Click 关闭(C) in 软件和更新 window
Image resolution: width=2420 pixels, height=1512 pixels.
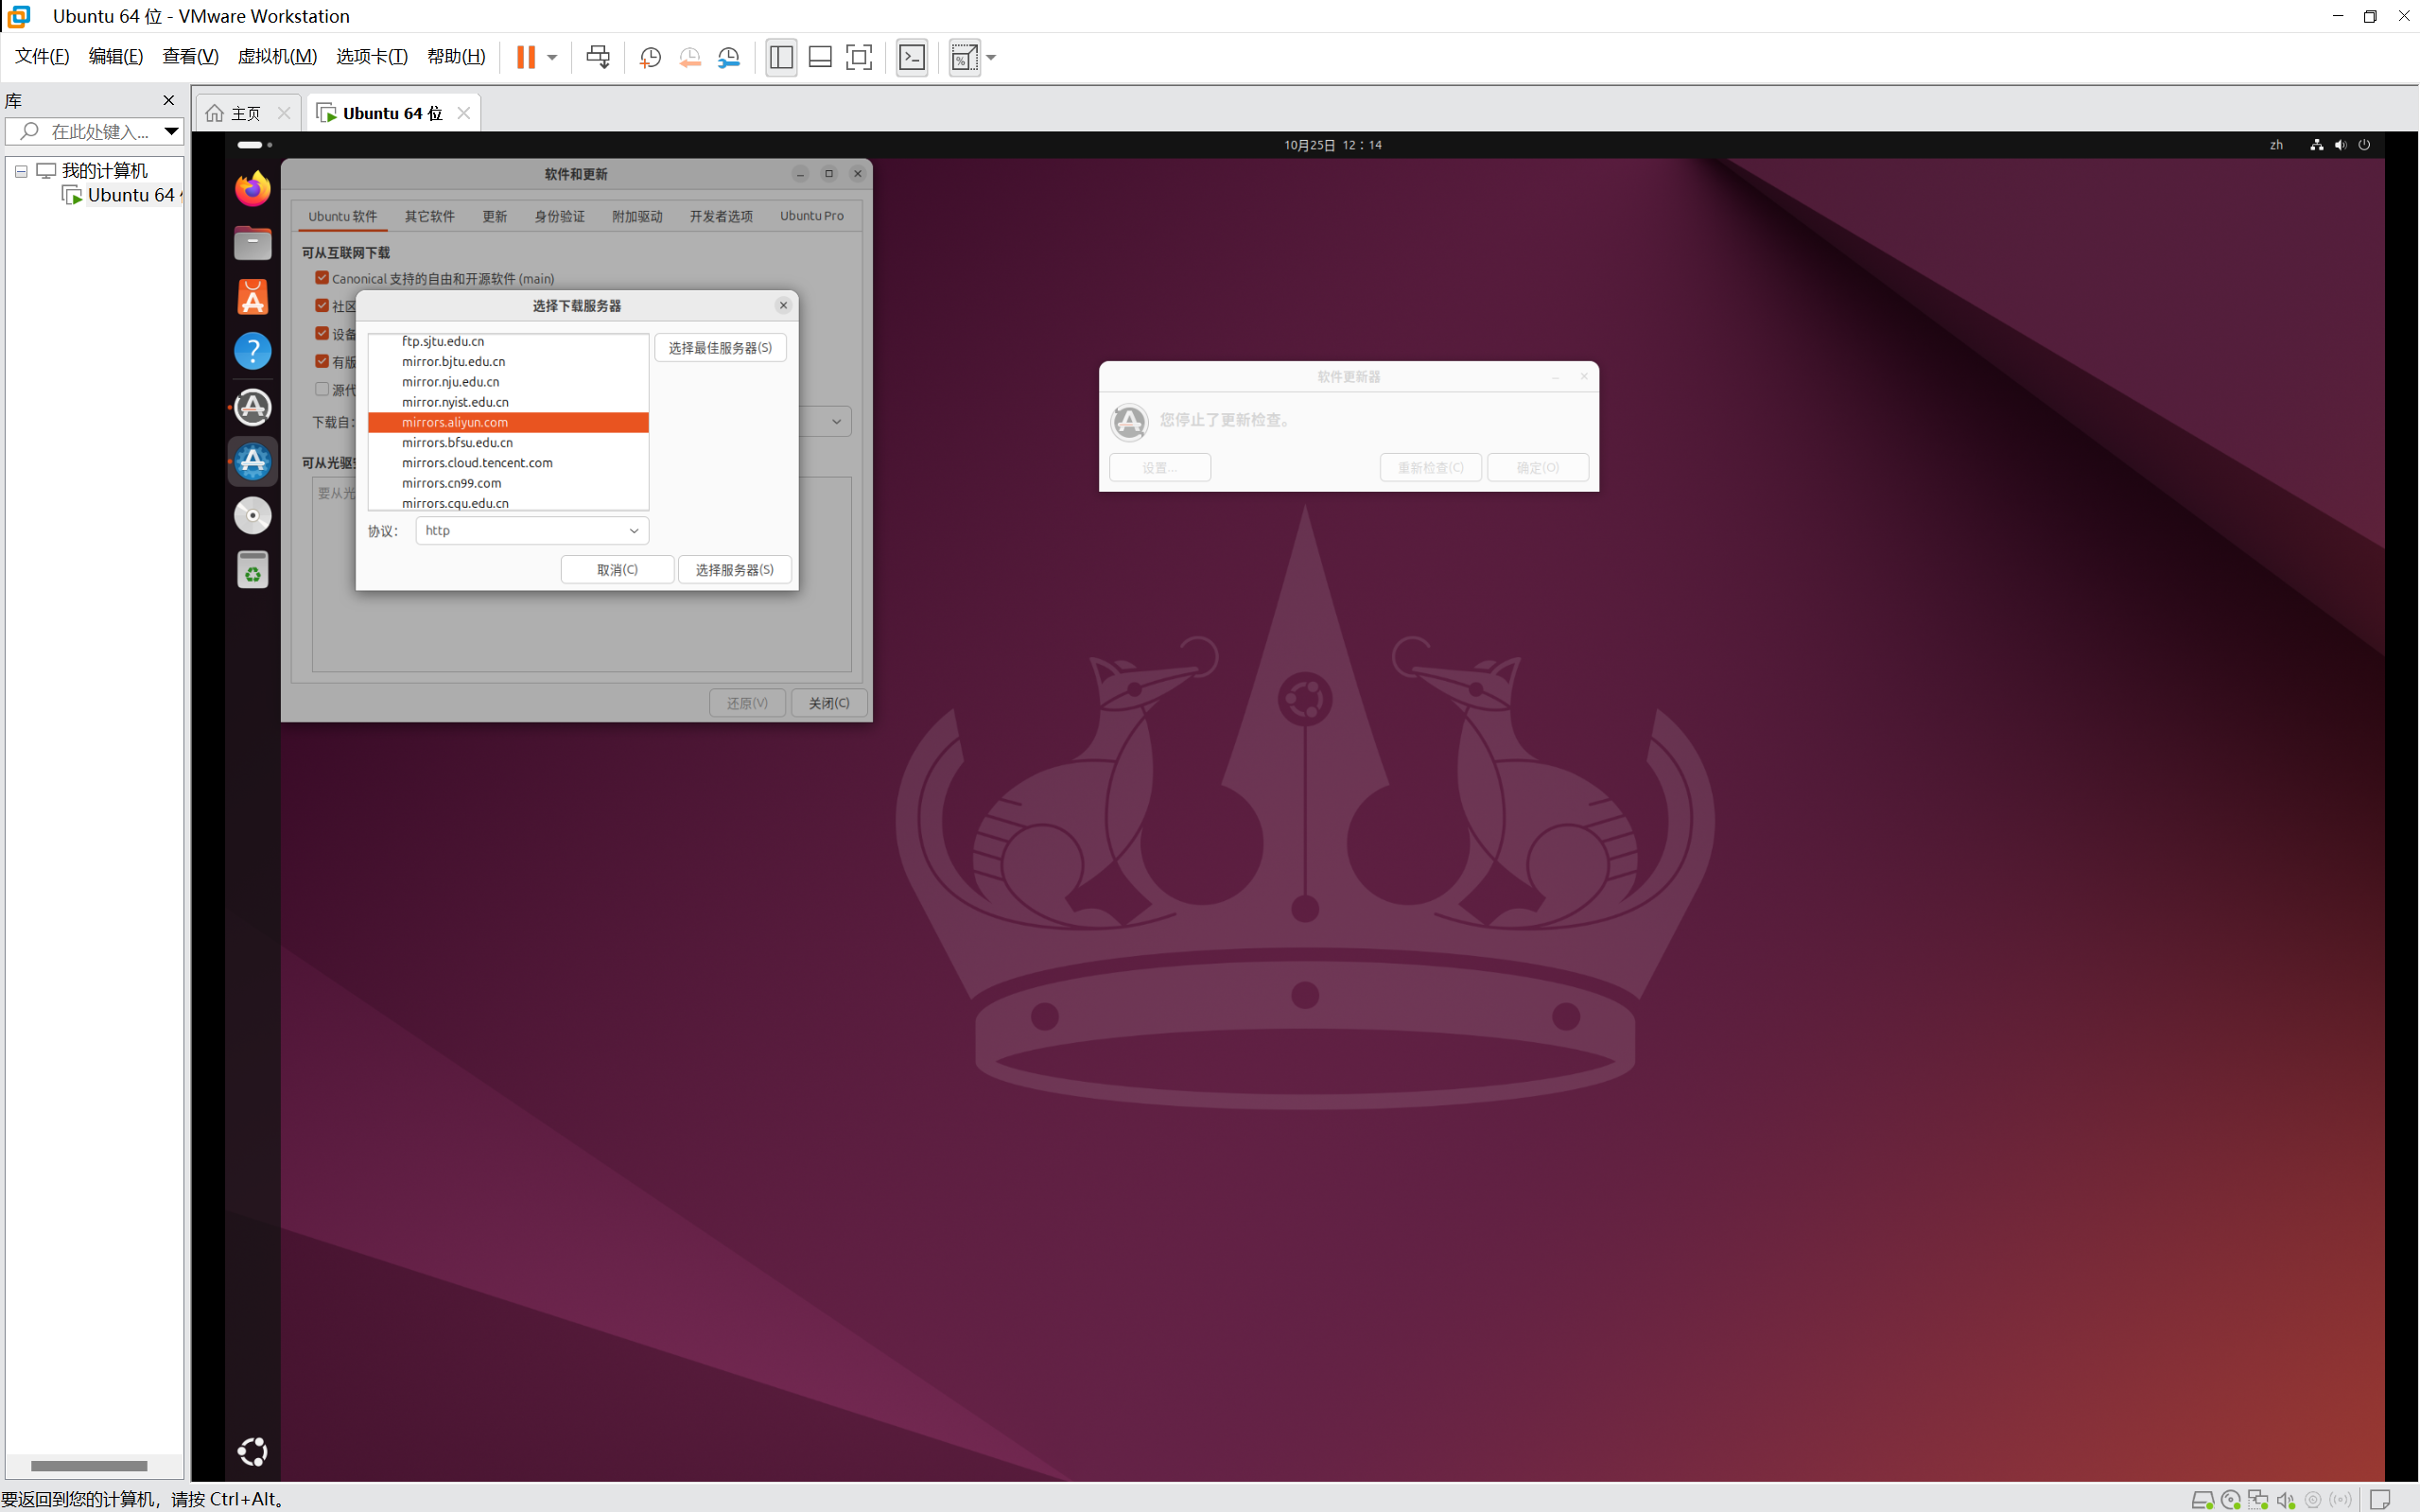(829, 703)
